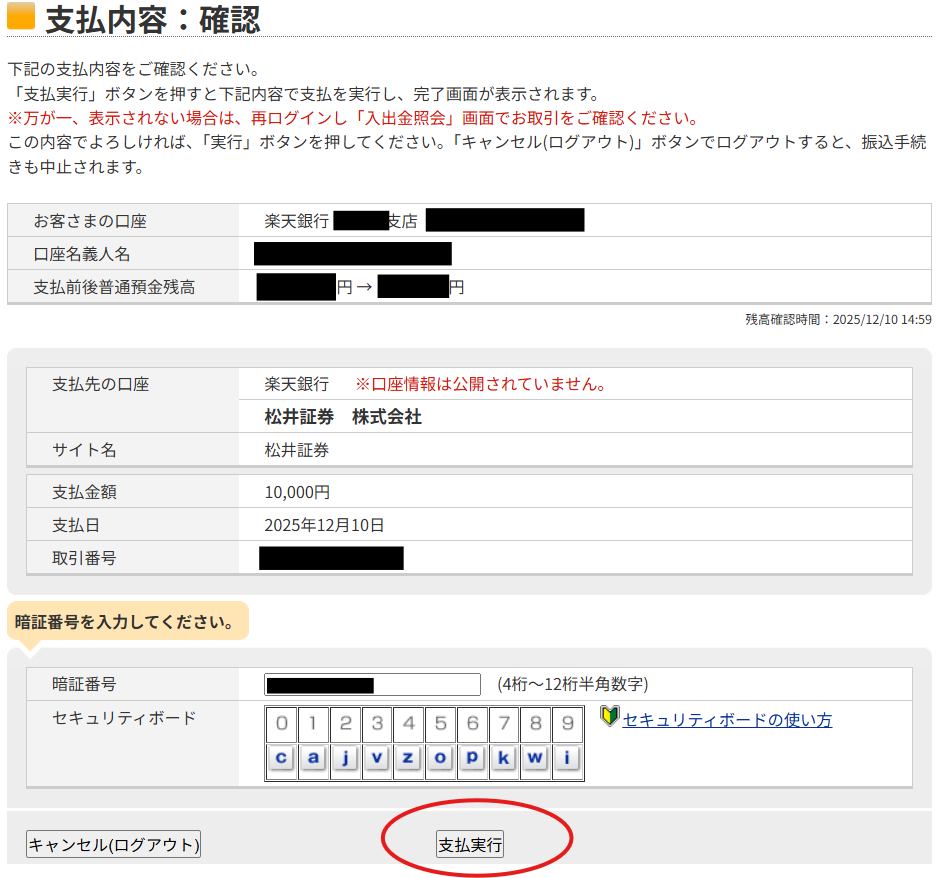Click the green-yellow beginner mark icon
The image size is (940, 878).
(610, 717)
